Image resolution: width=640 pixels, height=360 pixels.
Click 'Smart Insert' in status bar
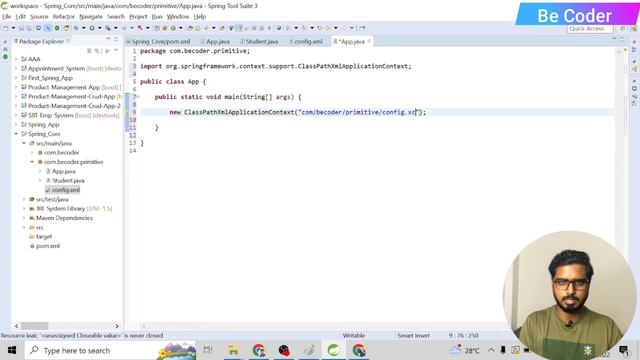pyautogui.click(x=413, y=336)
